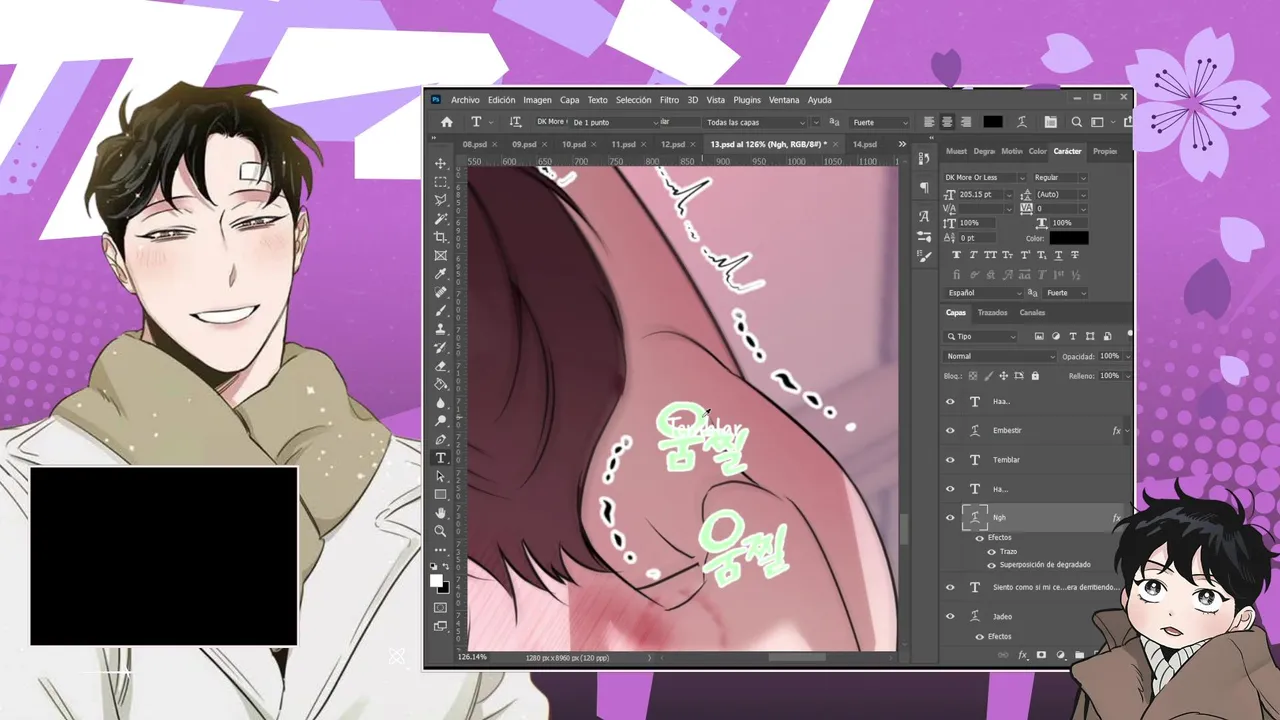
Task: Hide the Haa... text layer
Action: tap(950, 401)
